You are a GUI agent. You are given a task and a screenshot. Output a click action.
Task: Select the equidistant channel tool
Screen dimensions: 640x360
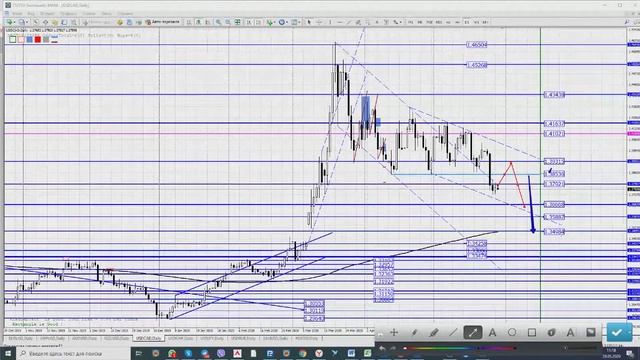358,22
